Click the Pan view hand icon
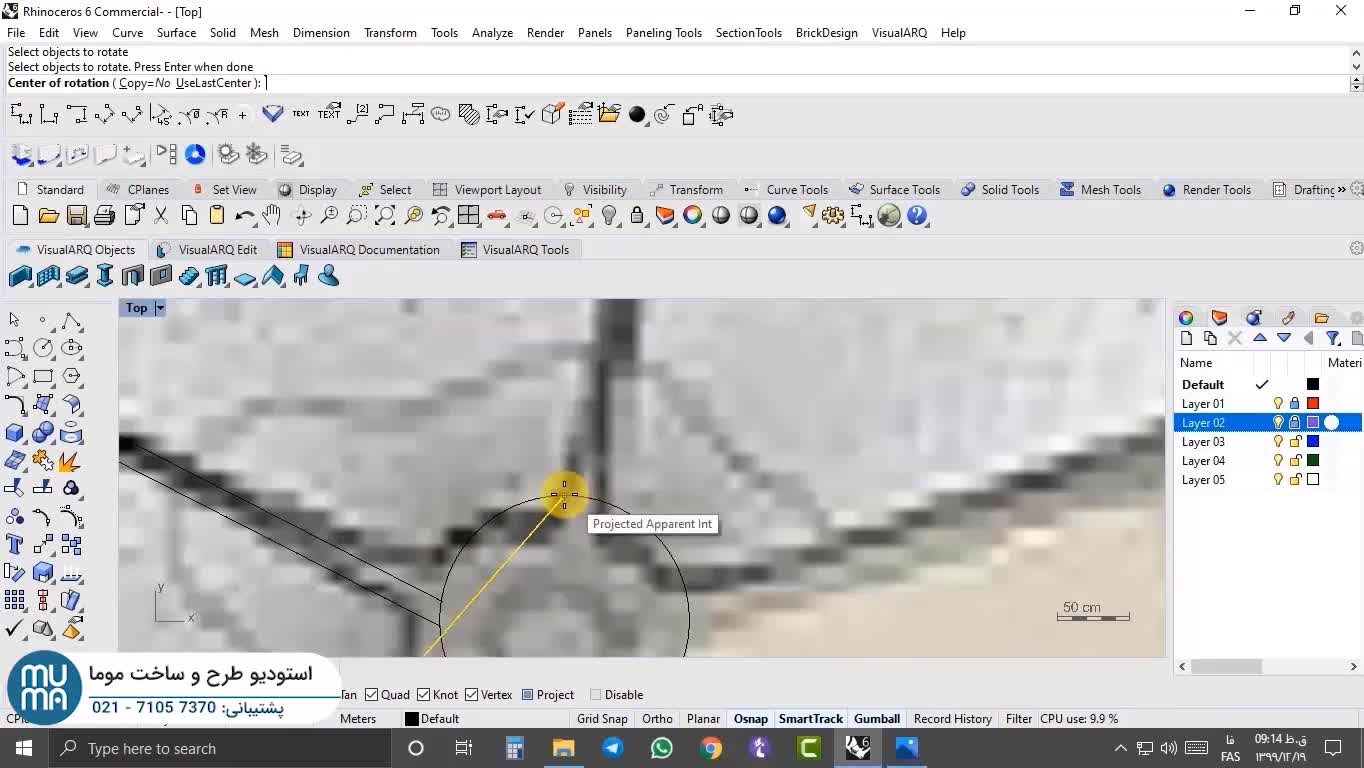This screenshot has width=1364, height=768. [272, 216]
